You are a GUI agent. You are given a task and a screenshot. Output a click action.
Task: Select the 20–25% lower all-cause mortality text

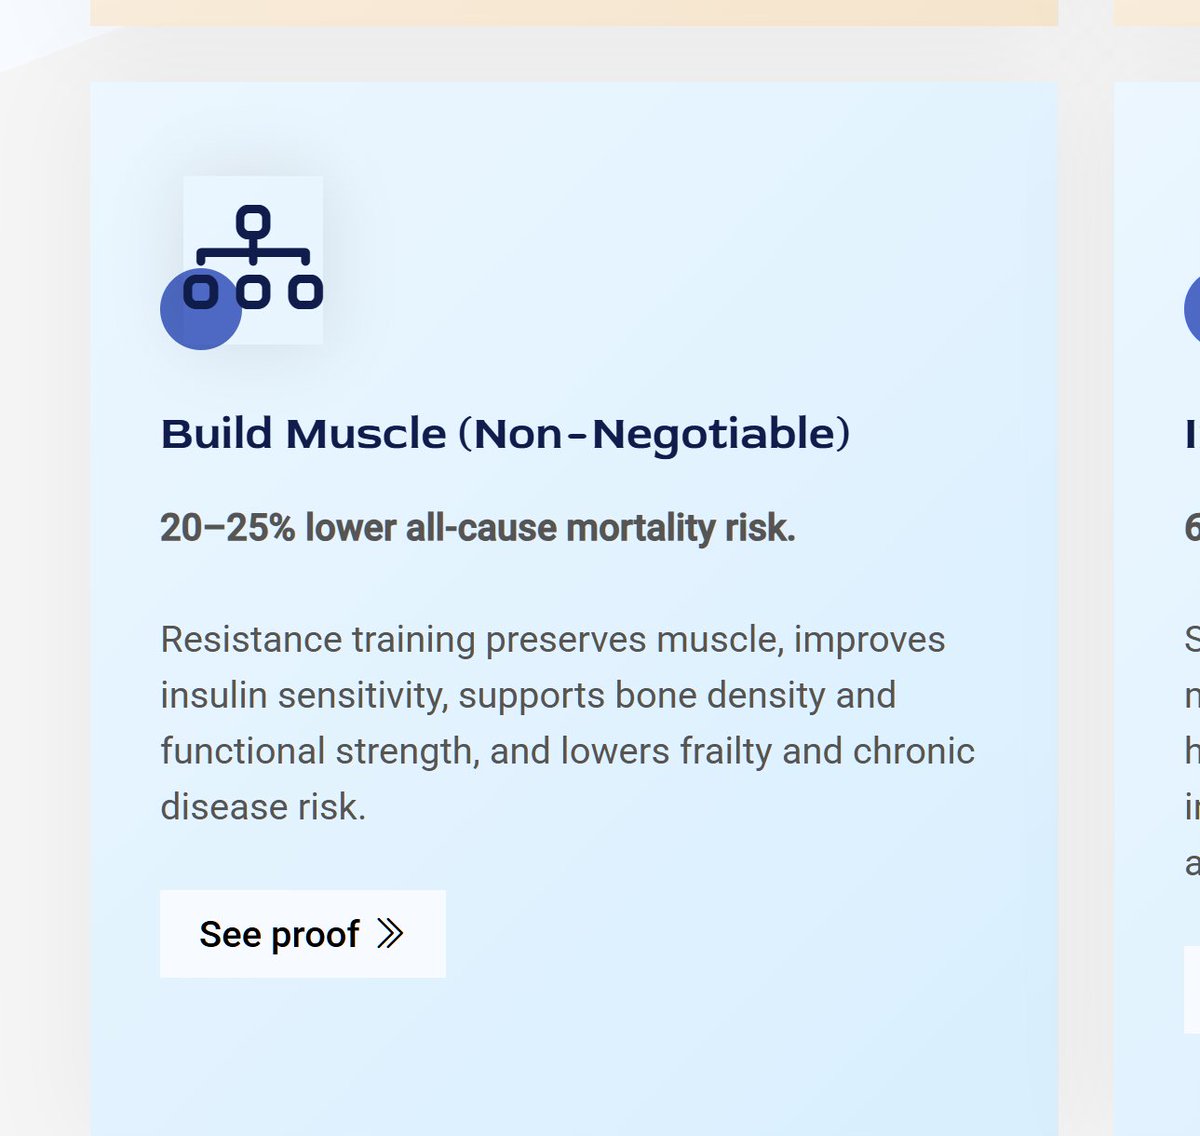coord(477,528)
